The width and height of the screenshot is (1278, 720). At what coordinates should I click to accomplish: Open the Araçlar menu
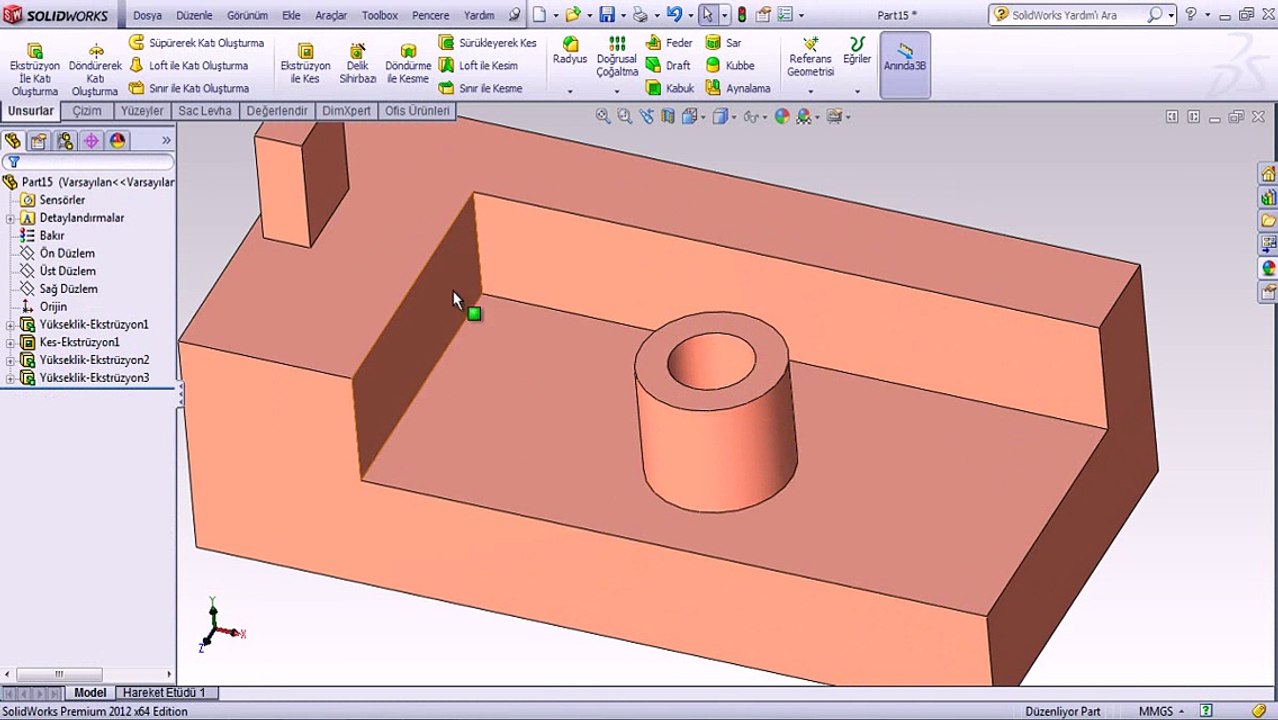[331, 15]
